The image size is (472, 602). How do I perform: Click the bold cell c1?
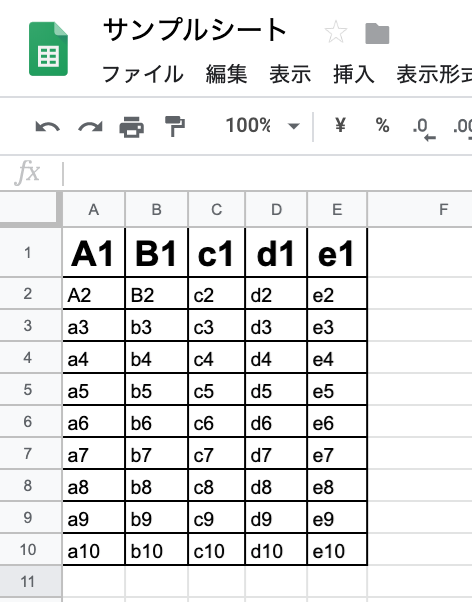coord(217,253)
